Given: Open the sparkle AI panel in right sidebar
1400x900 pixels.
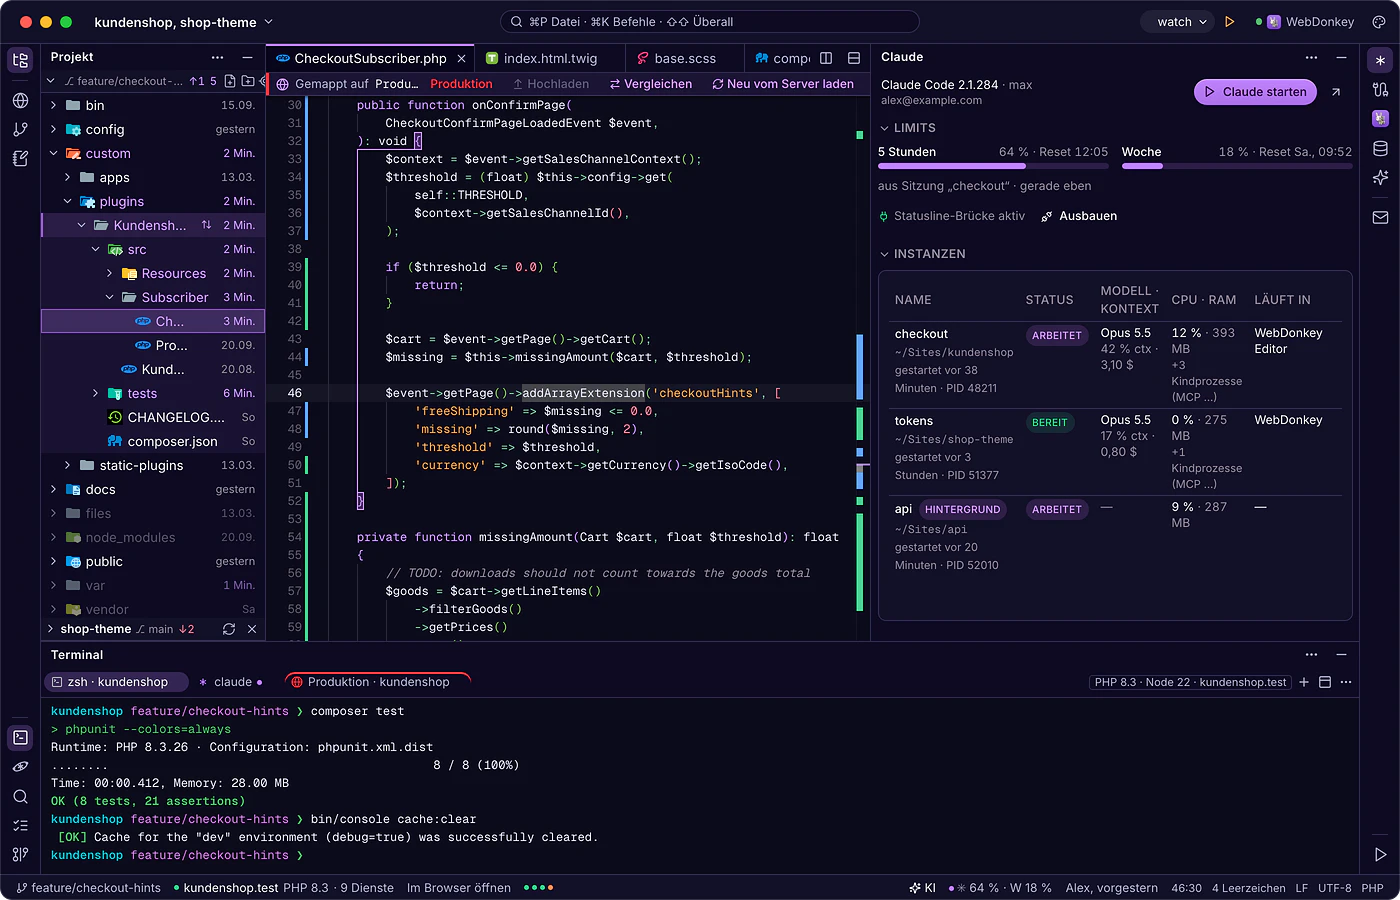Looking at the screenshot, I should pos(1380,178).
